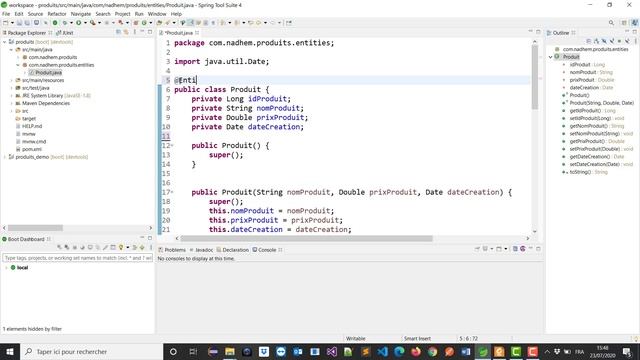Click the Save All toolbar icon
Viewport: 640px width, 360px height.
pos(27,23)
